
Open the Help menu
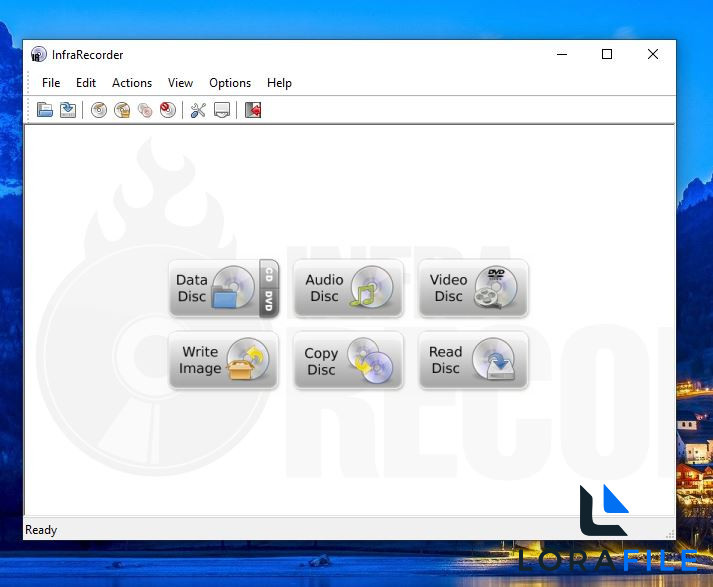pos(279,83)
